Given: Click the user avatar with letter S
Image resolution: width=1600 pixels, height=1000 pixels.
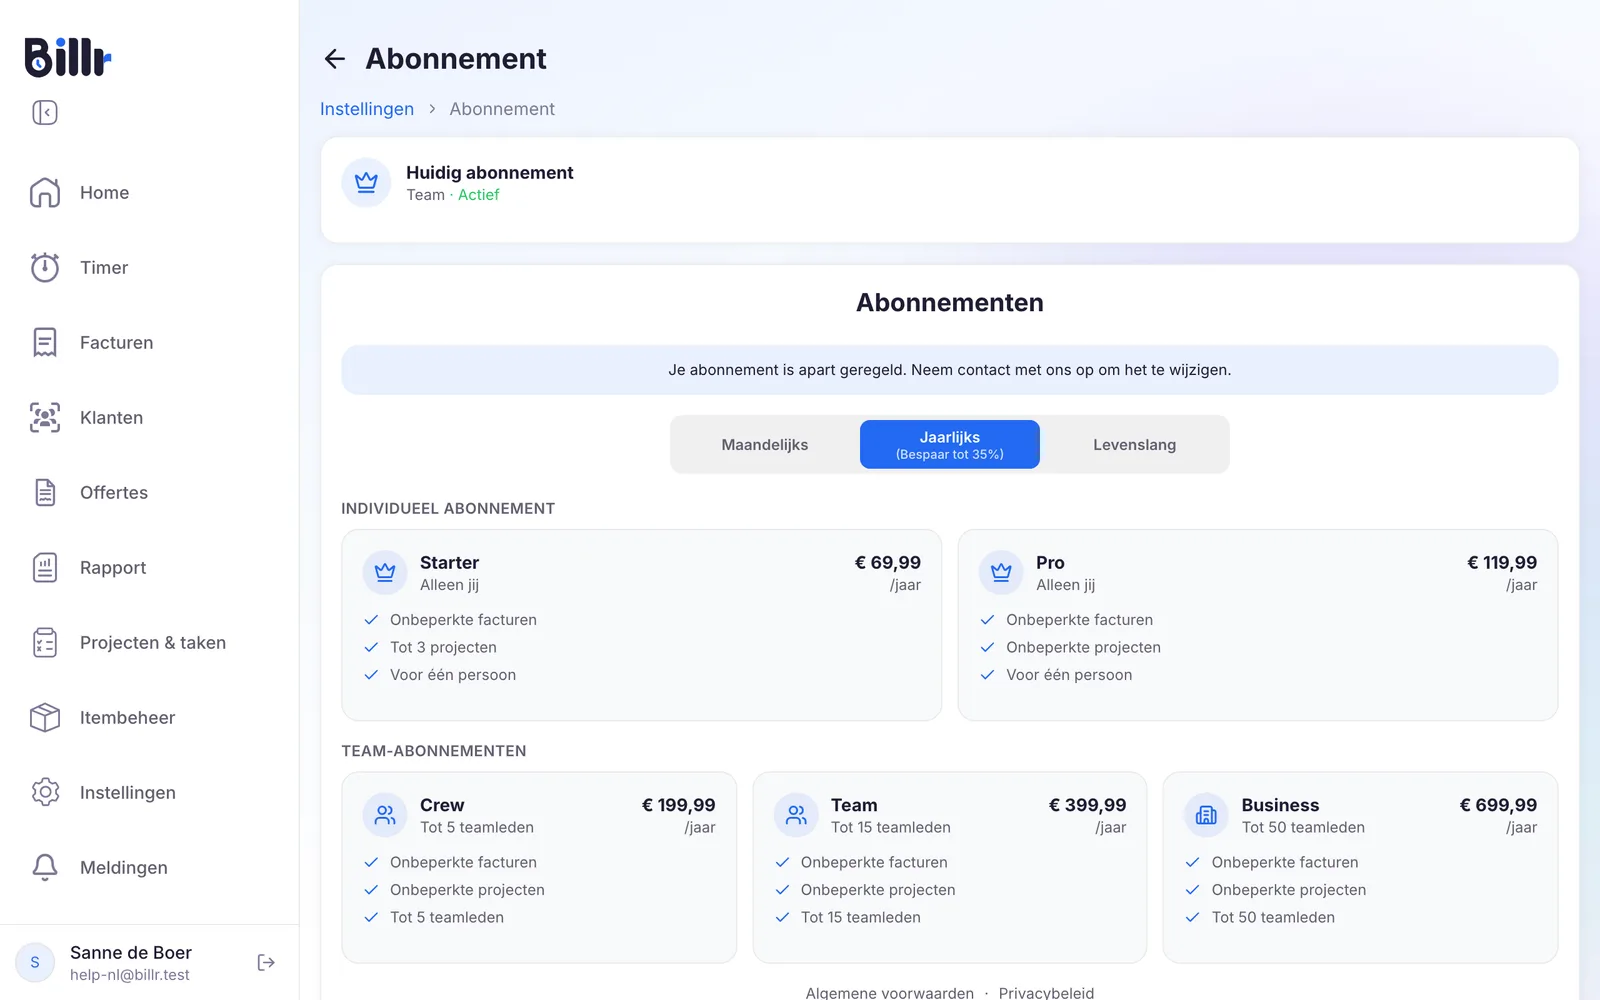Looking at the screenshot, I should (35, 962).
